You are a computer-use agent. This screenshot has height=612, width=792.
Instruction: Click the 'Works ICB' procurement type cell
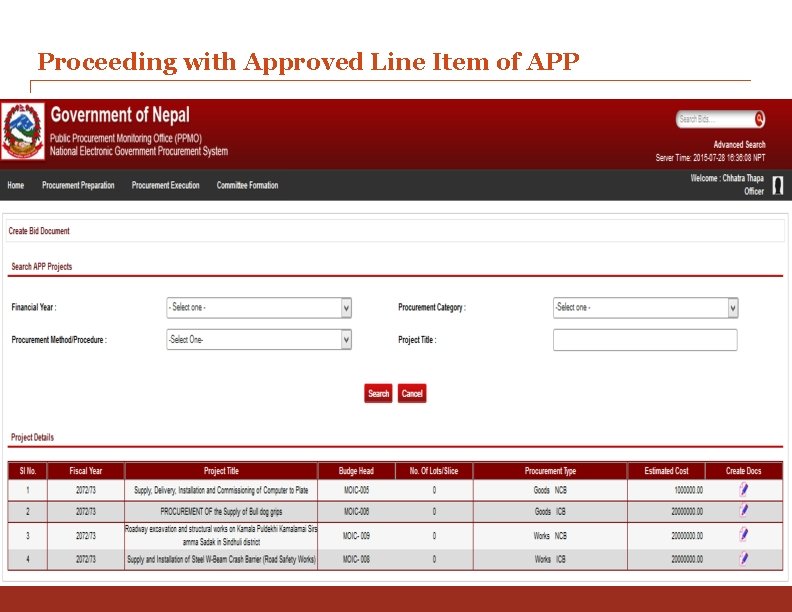point(550,559)
